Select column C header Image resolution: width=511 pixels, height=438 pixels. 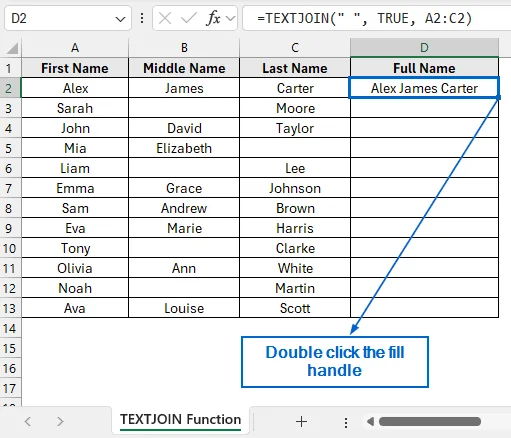point(295,48)
